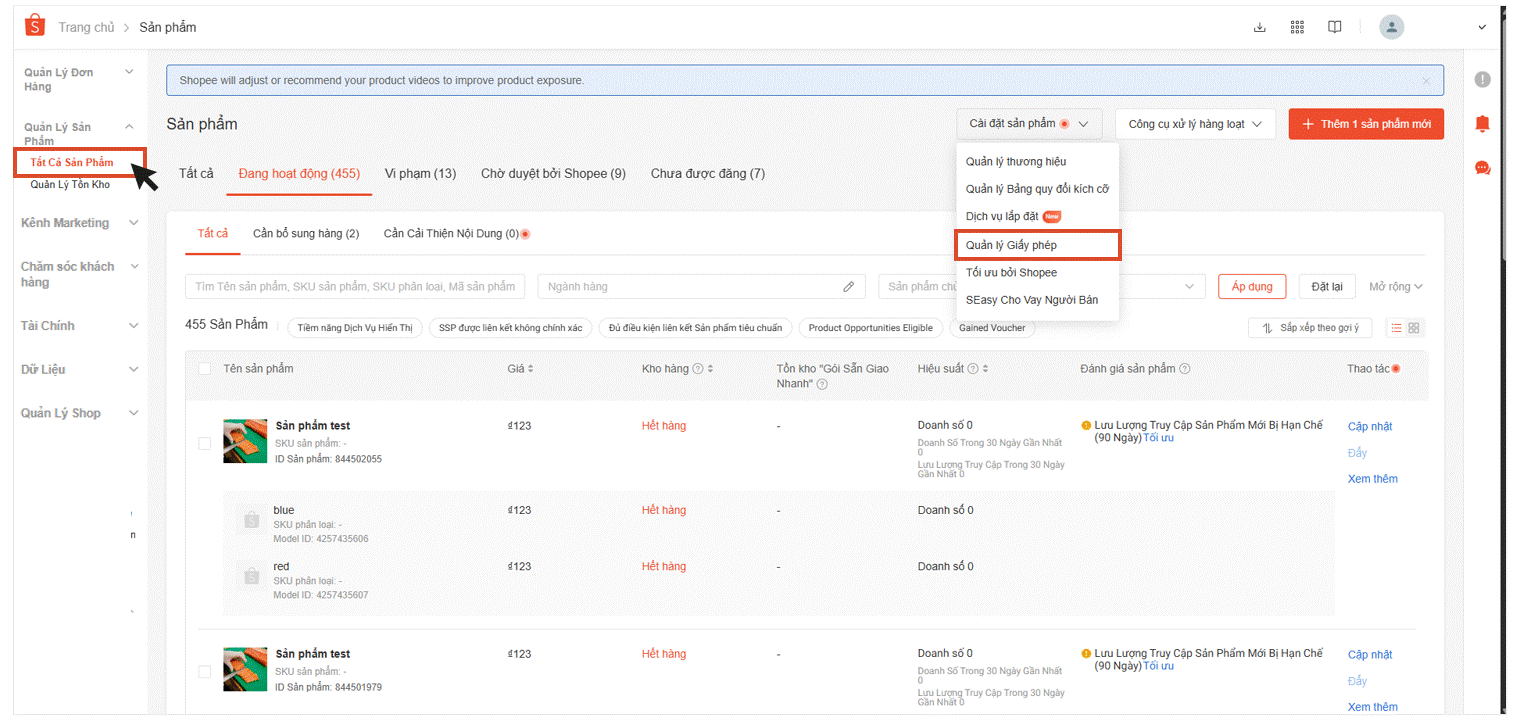
Task: Click the help icon beside Kho hàng
Action: [x=697, y=369]
